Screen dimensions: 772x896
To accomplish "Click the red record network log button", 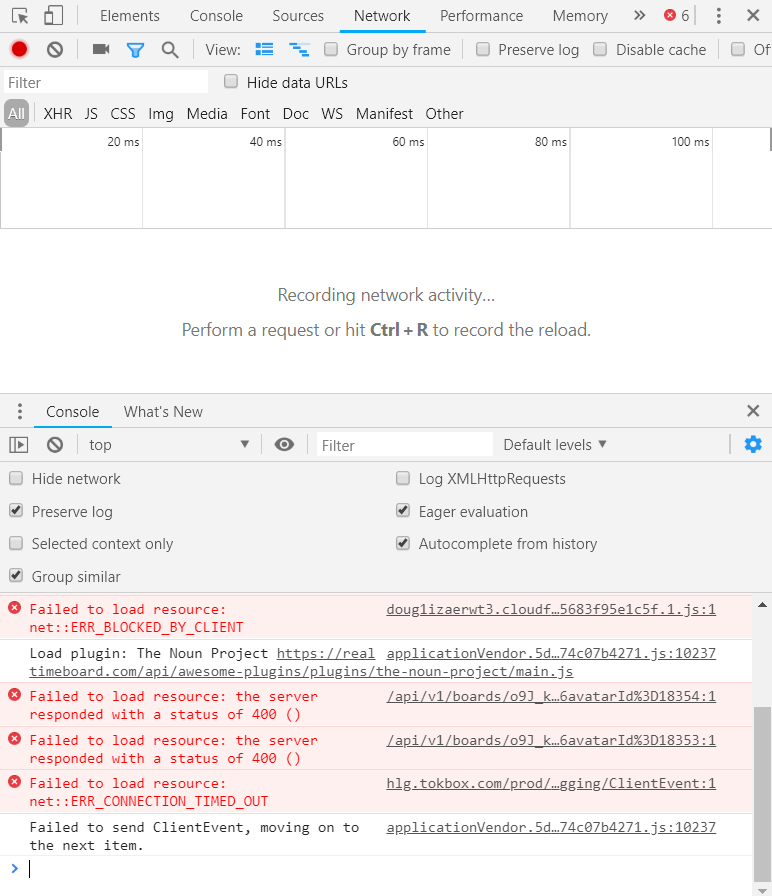I will (x=19, y=49).
